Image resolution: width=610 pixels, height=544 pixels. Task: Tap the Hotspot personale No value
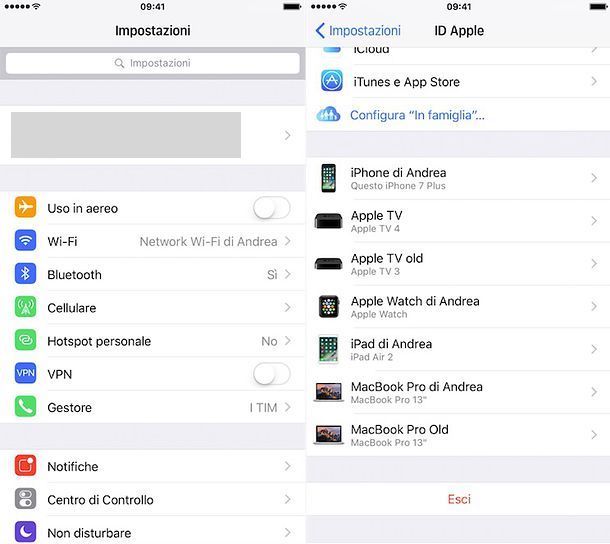(x=269, y=341)
